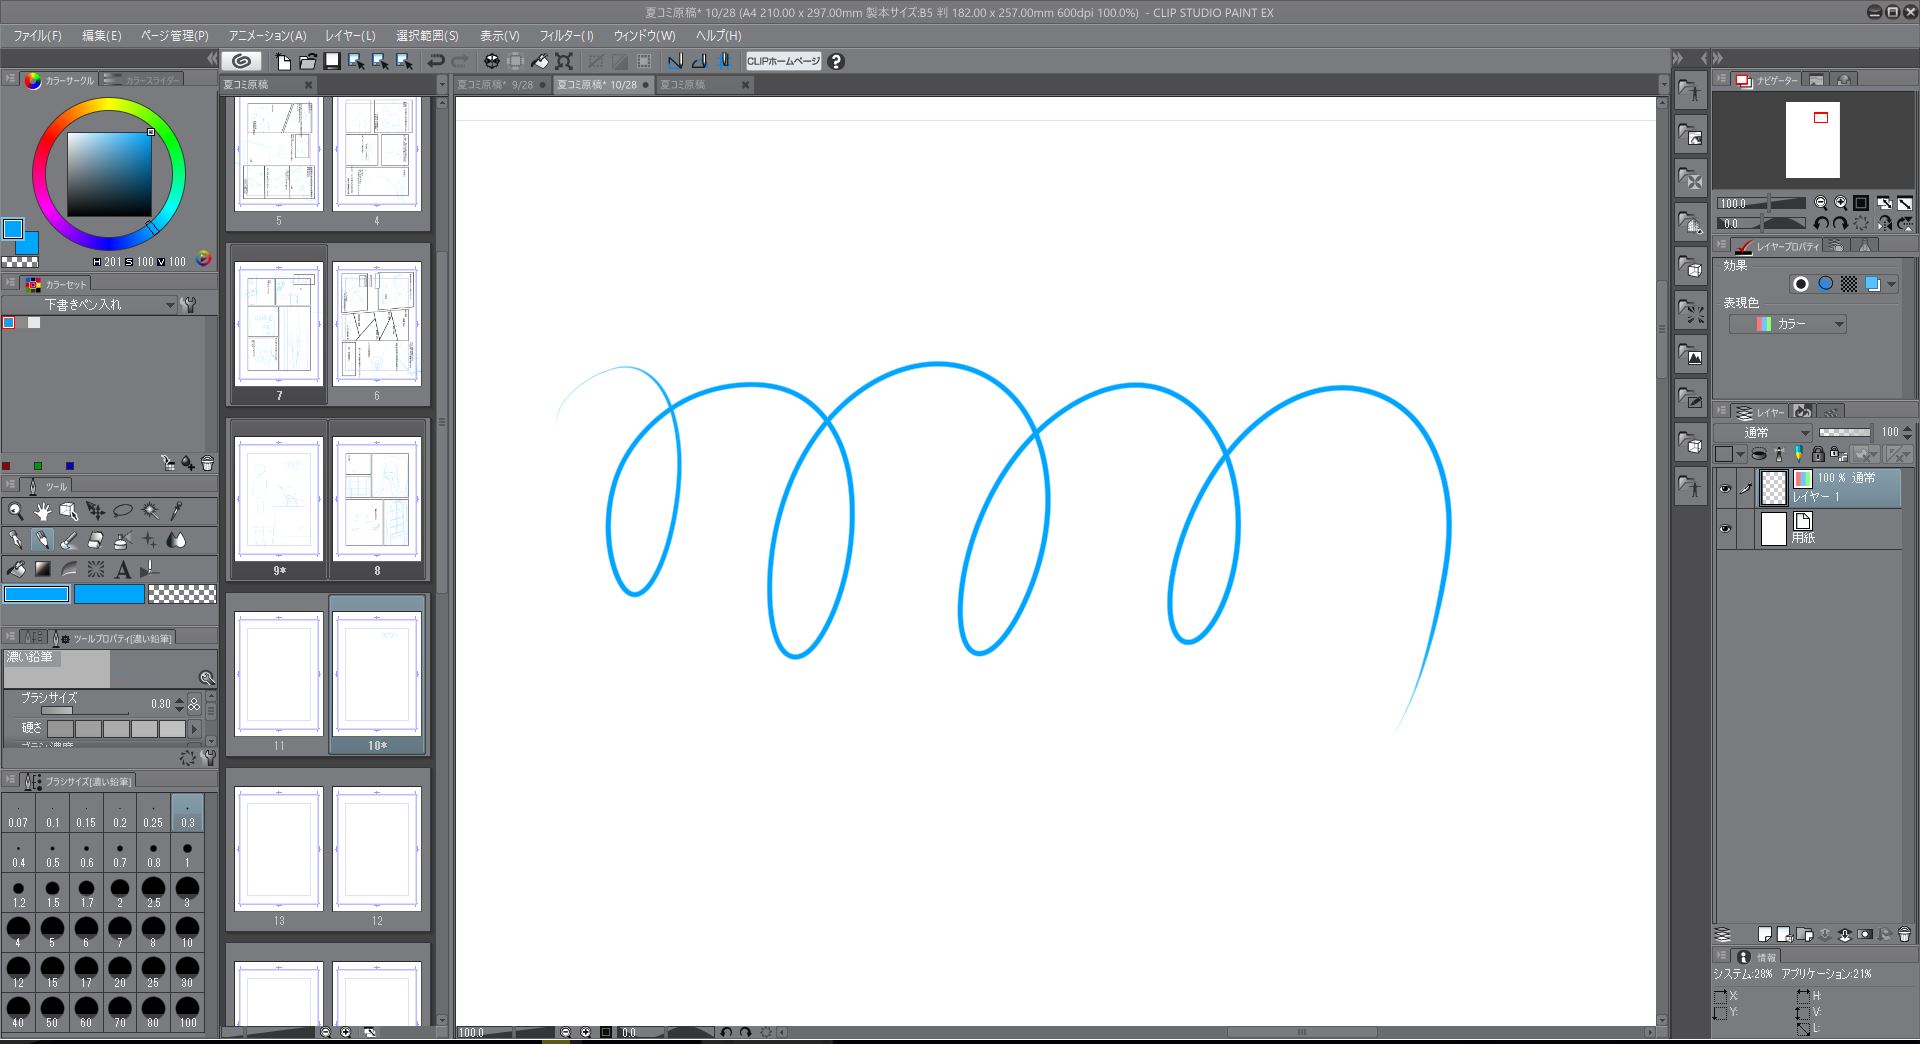Select the Eraser tool
Screen dimensions: 1920x1044
click(95, 541)
